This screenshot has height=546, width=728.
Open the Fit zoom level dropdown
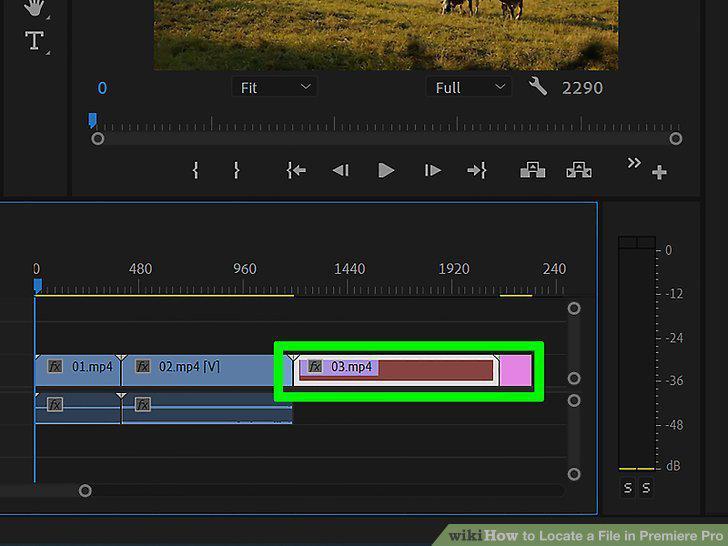274,87
